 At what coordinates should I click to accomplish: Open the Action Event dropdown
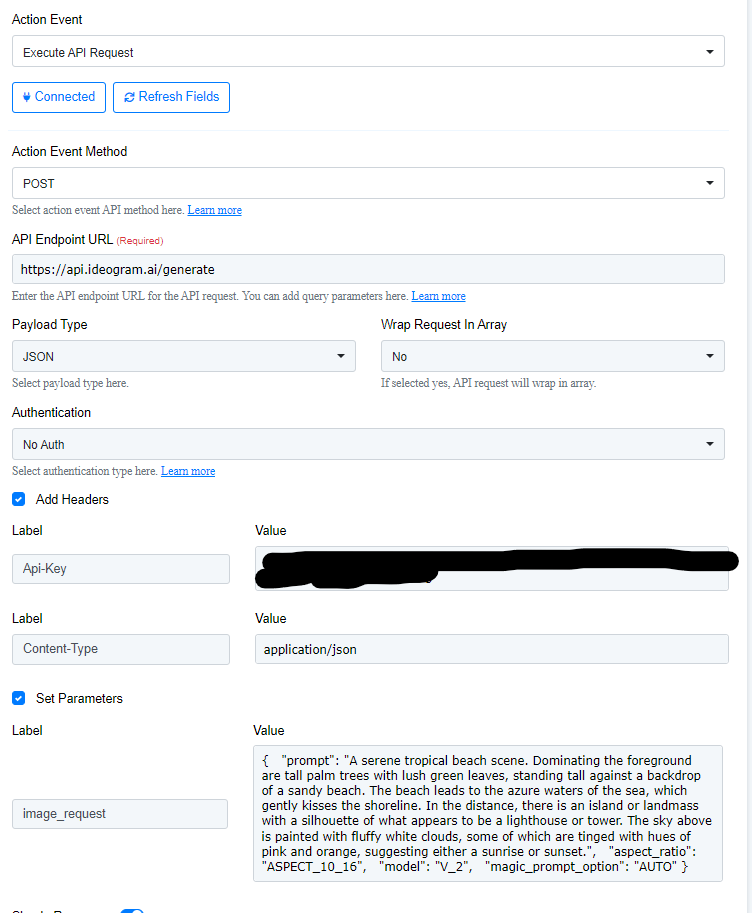coord(368,51)
